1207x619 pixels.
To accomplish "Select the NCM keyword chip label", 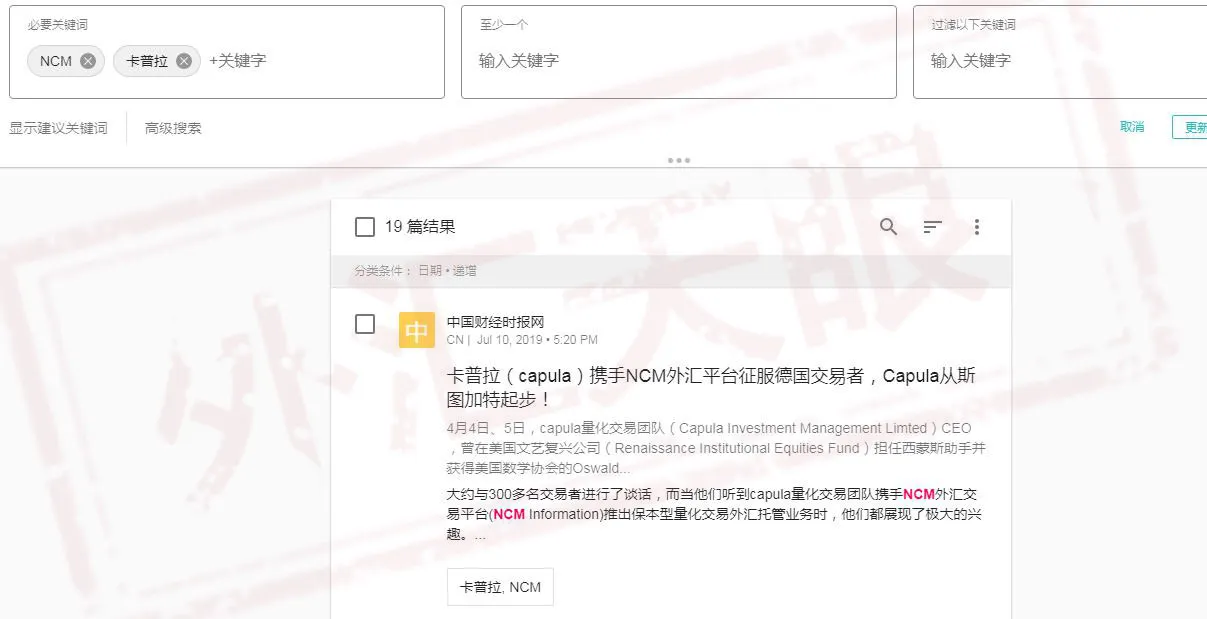I will [x=56, y=61].
